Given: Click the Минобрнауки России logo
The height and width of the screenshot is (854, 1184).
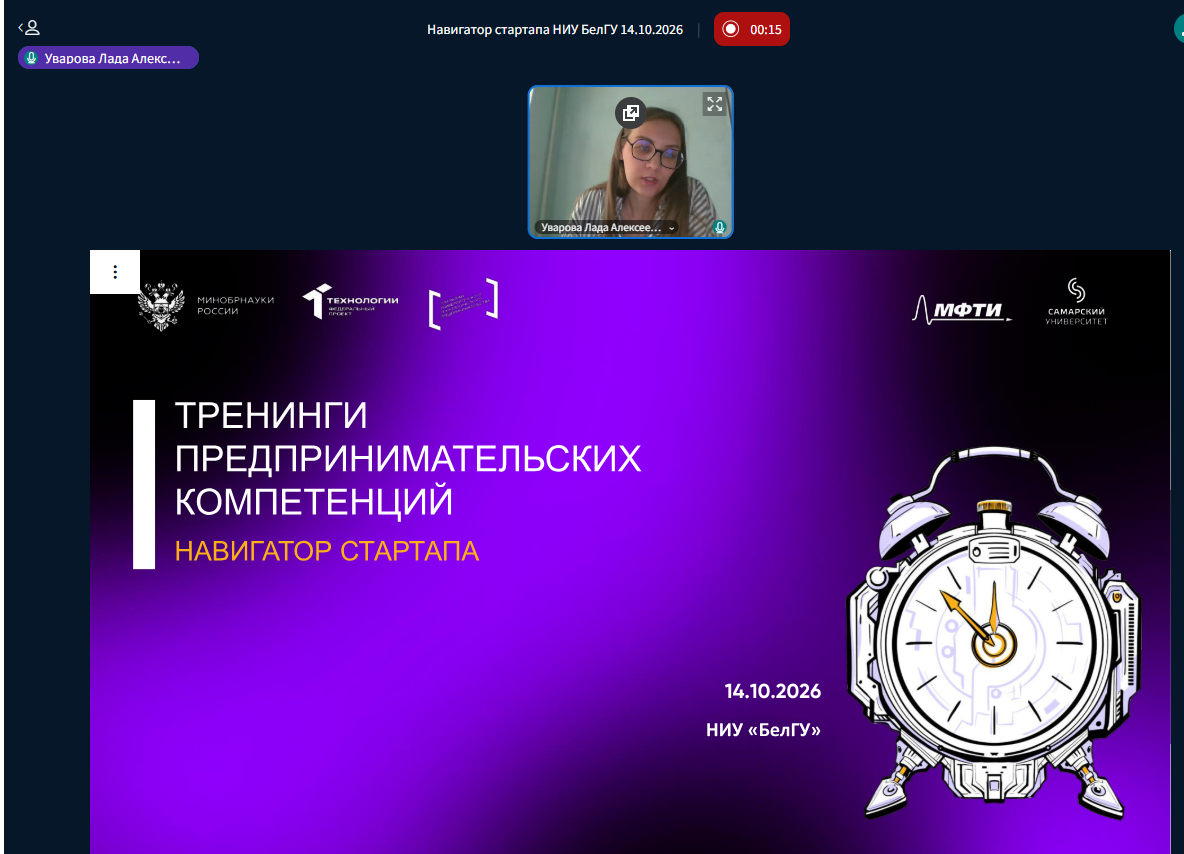Looking at the screenshot, I should [206, 306].
